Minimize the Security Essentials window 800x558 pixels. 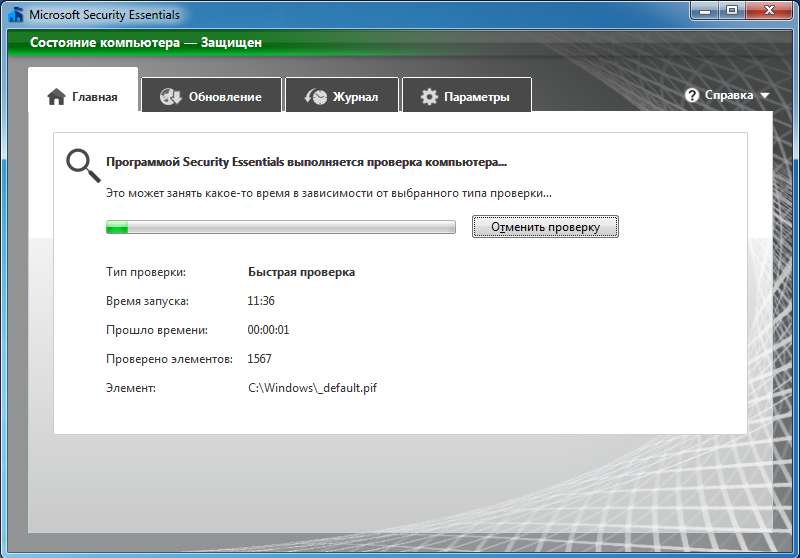705,11
